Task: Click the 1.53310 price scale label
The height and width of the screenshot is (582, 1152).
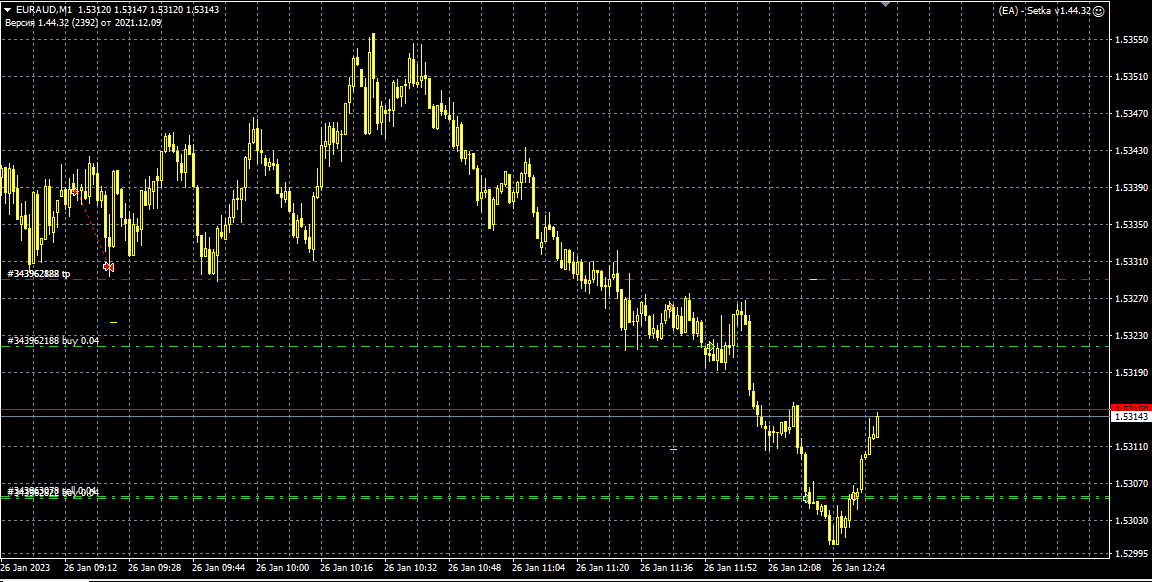Action: 1131,262
